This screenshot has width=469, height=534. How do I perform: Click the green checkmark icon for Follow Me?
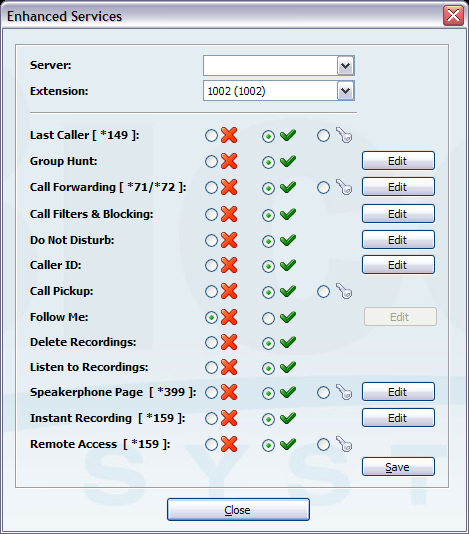288,317
